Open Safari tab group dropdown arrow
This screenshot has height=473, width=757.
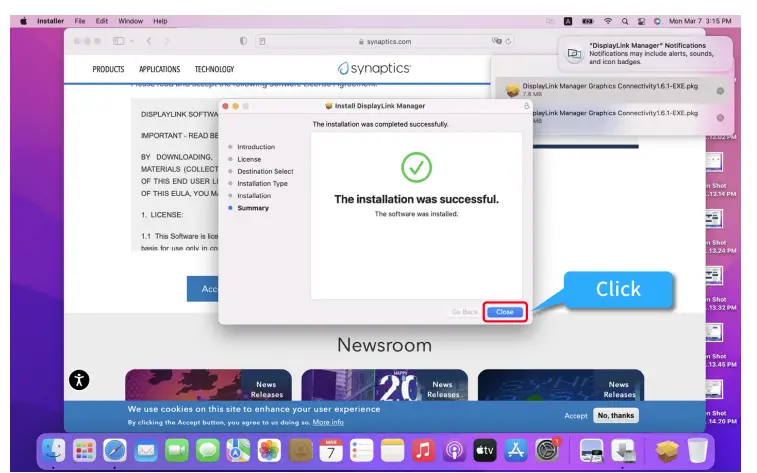[x=132, y=41]
